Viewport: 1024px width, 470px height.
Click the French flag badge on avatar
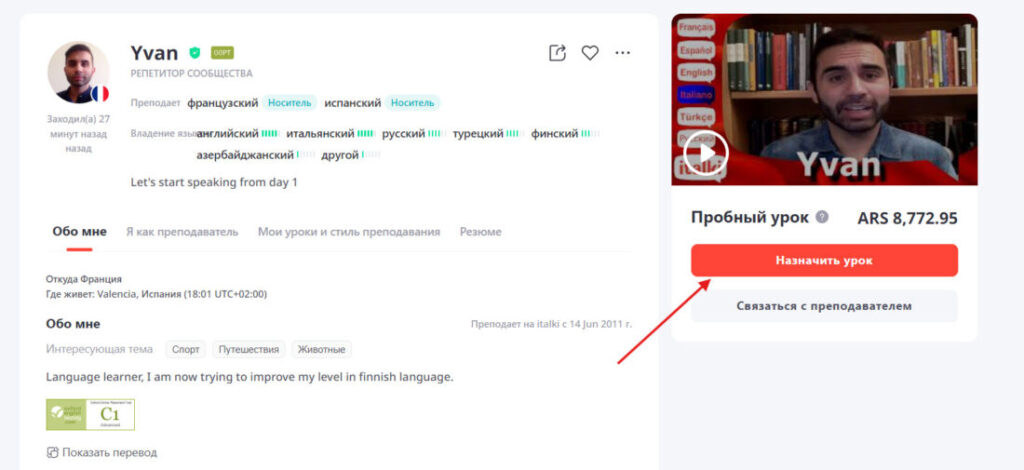(x=99, y=94)
